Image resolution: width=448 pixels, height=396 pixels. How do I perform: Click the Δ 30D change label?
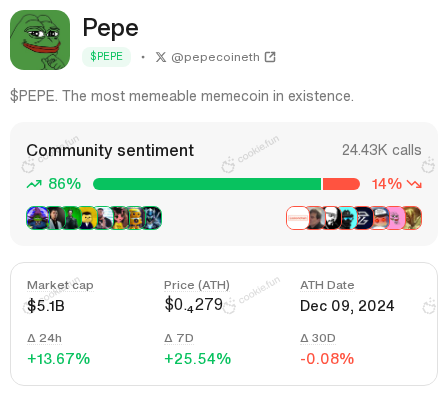(x=318, y=338)
